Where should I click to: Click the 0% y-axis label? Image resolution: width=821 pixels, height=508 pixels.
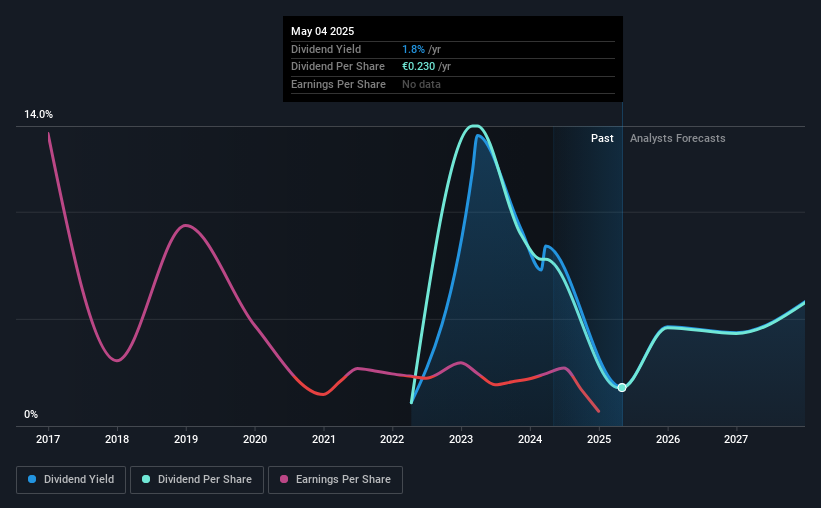(x=31, y=414)
